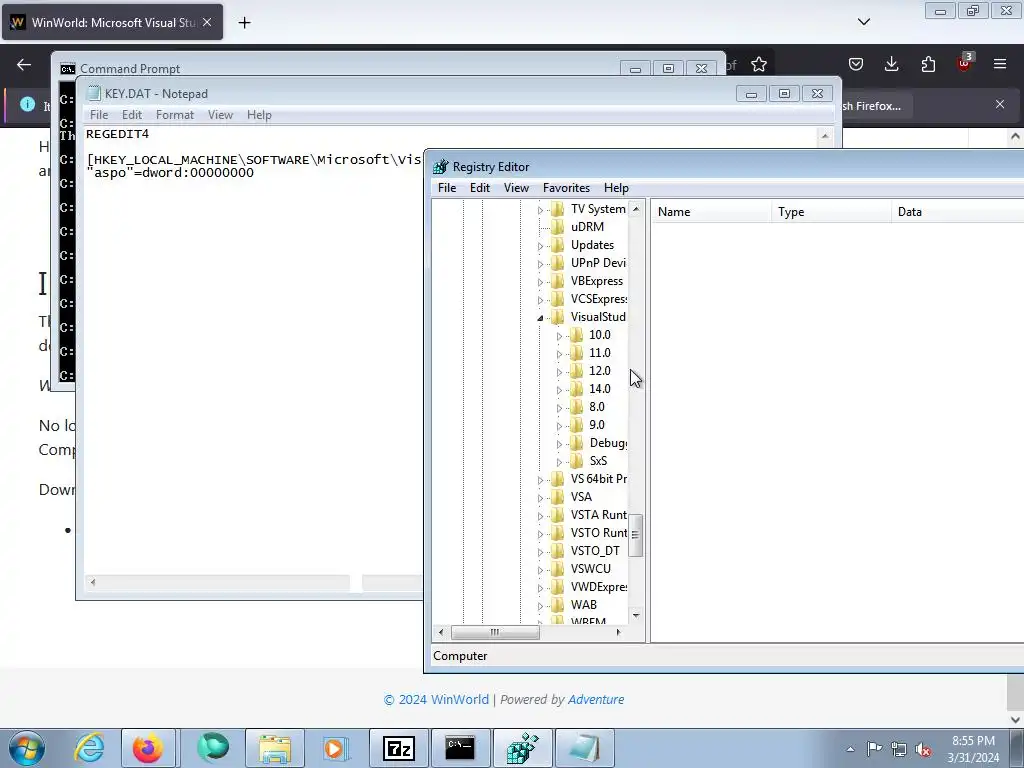The width and height of the screenshot is (1024, 768).
Task: Expand the 8.0 registry key
Action: 559,408
